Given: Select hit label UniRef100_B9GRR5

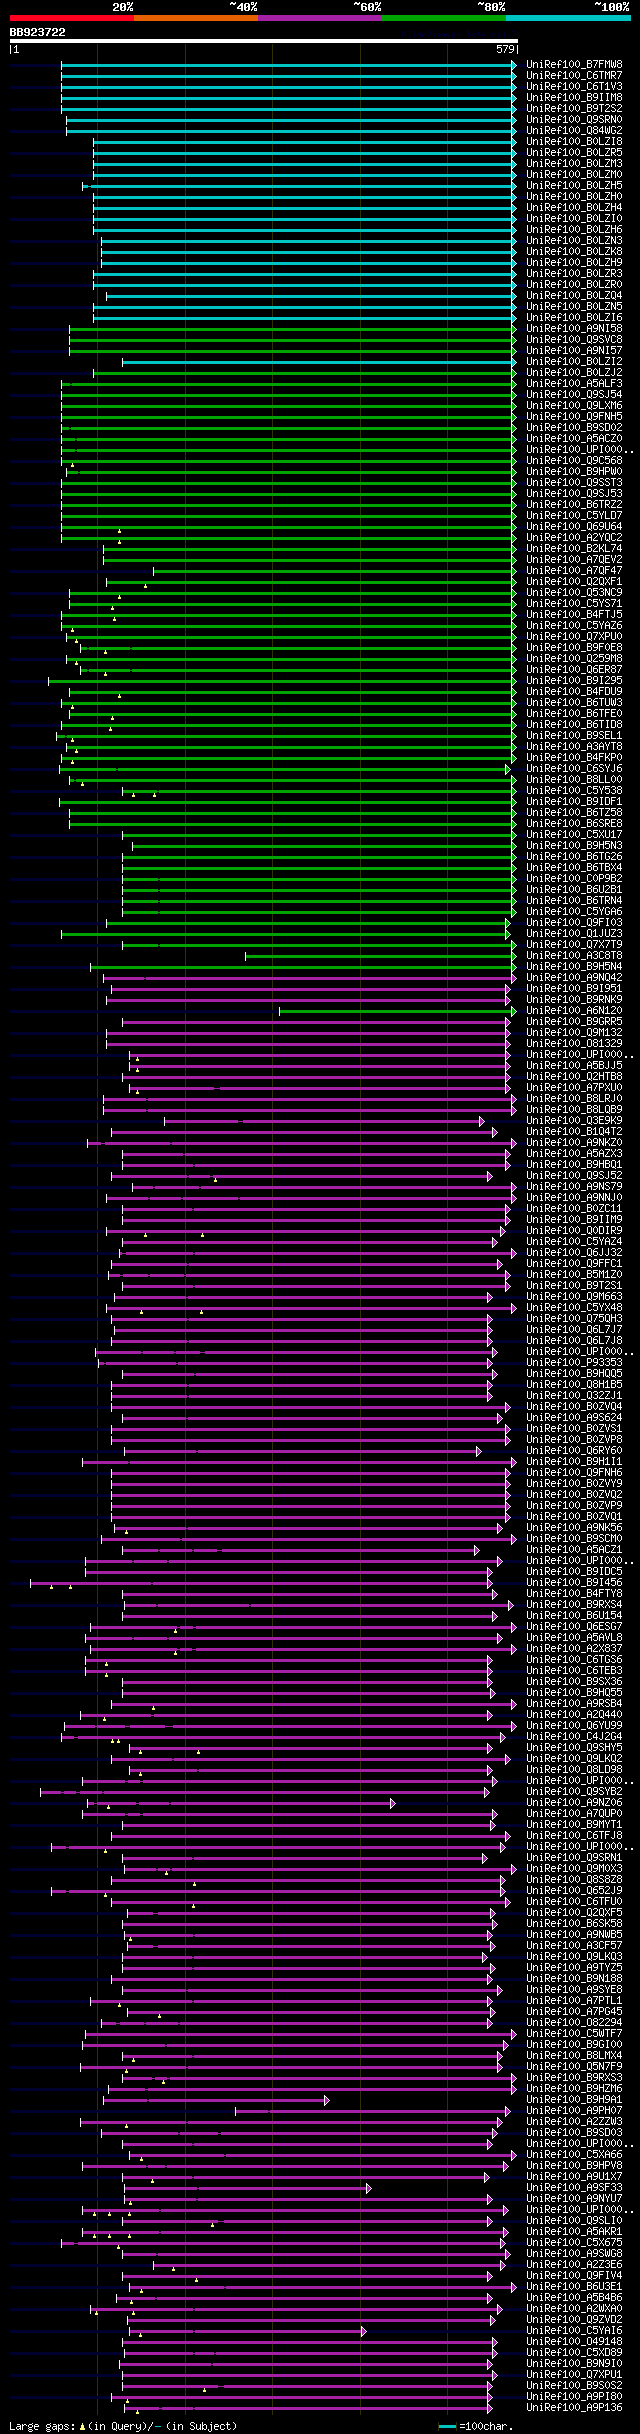Looking at the screenshot, I should point(574,1022).
